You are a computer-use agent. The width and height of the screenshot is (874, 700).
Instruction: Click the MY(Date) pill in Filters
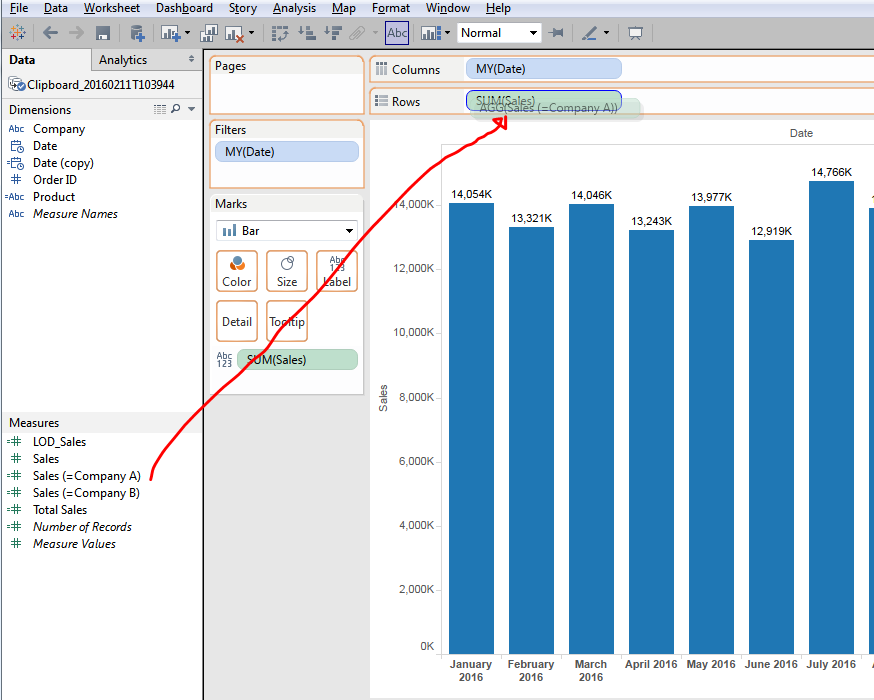287,152
